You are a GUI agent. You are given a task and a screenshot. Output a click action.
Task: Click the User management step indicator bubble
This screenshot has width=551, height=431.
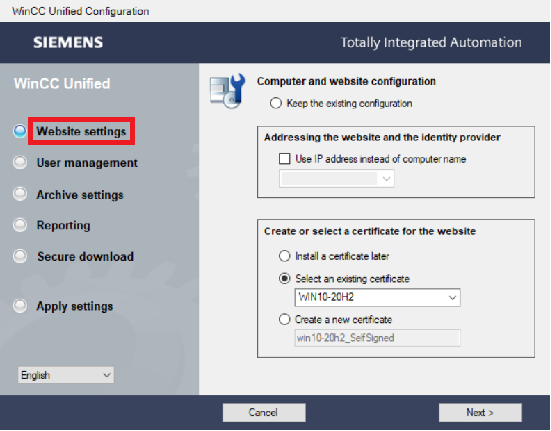coord(20,163)
